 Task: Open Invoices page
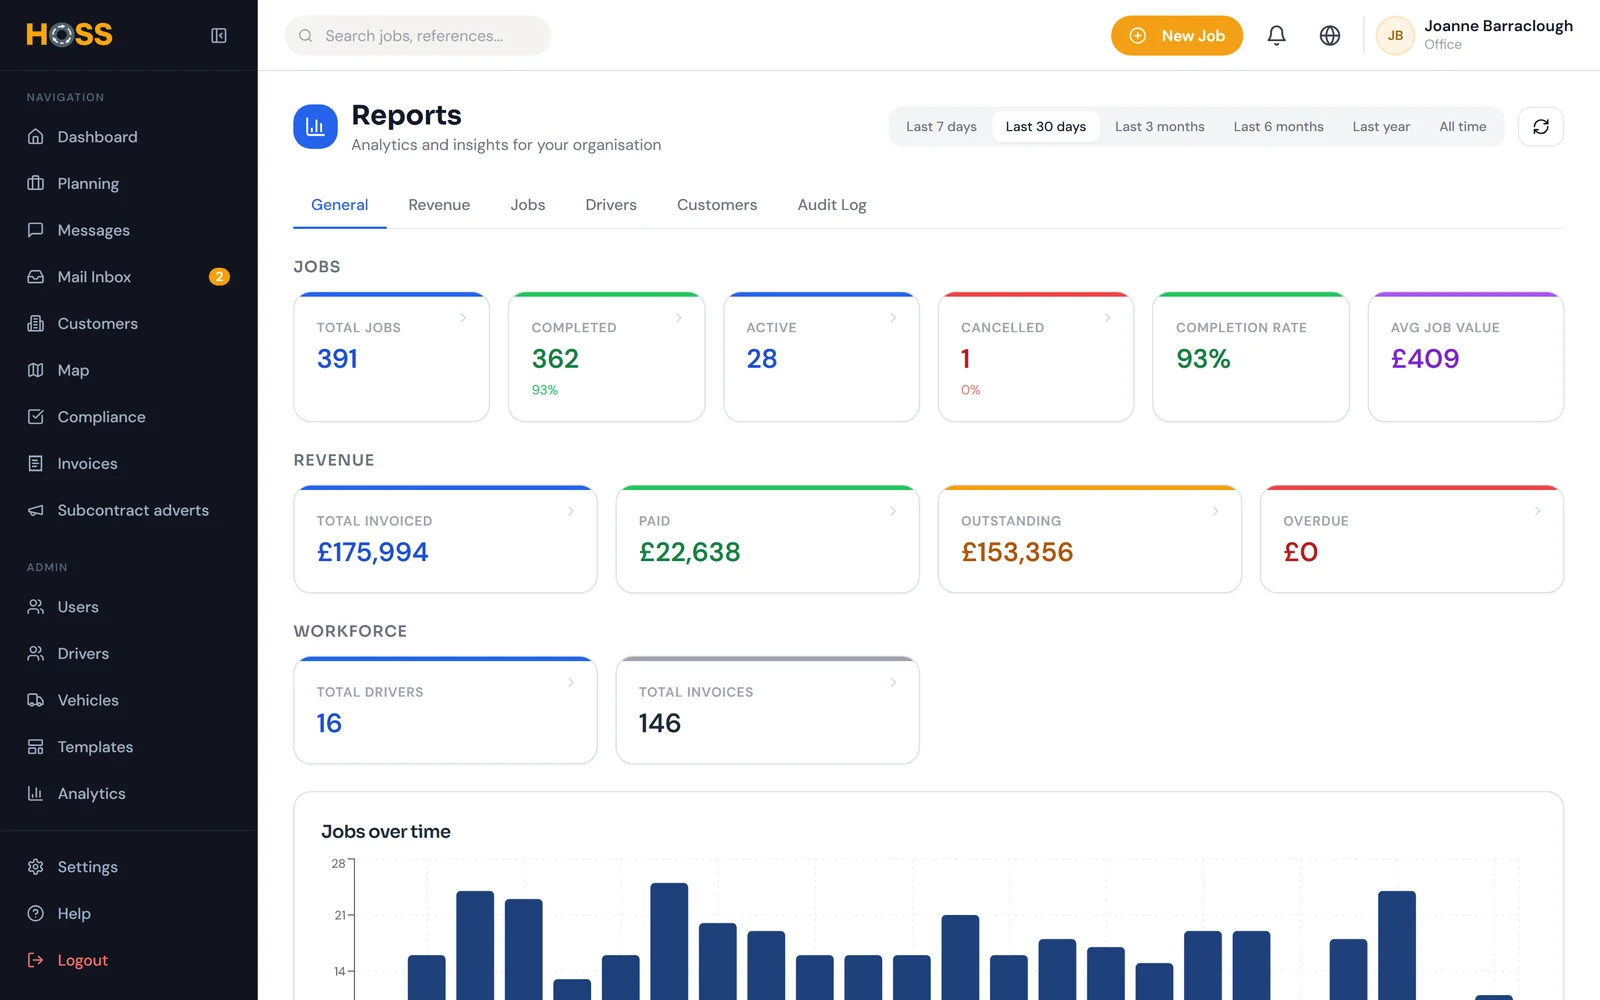129,464
